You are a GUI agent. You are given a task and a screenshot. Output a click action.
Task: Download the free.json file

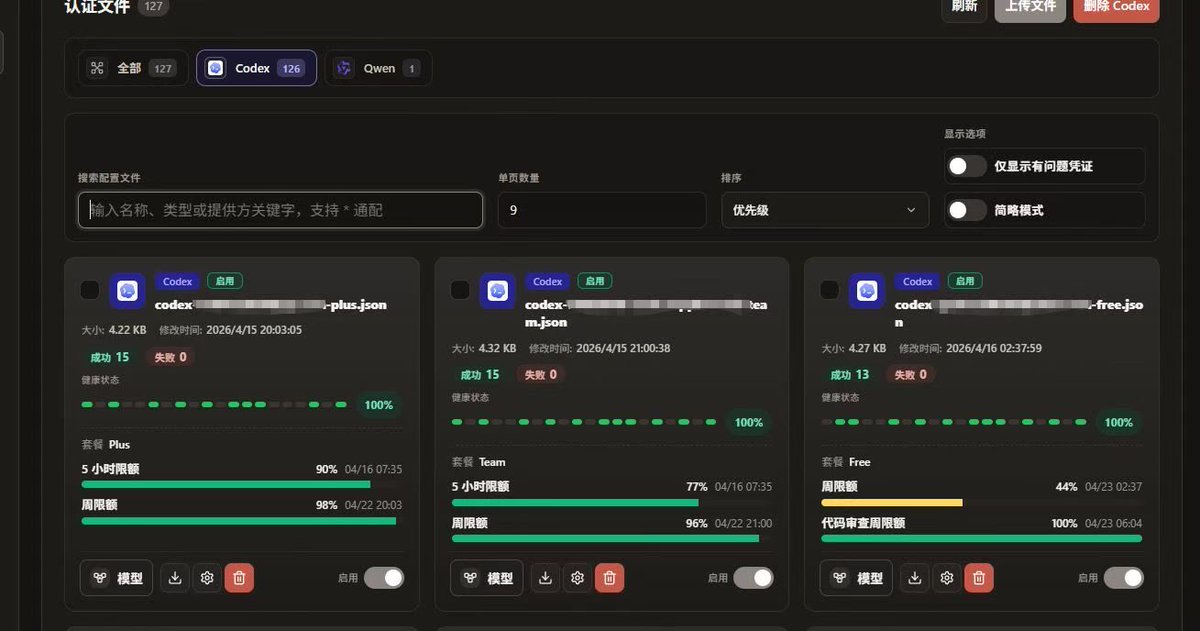click(x=915, y=578)
